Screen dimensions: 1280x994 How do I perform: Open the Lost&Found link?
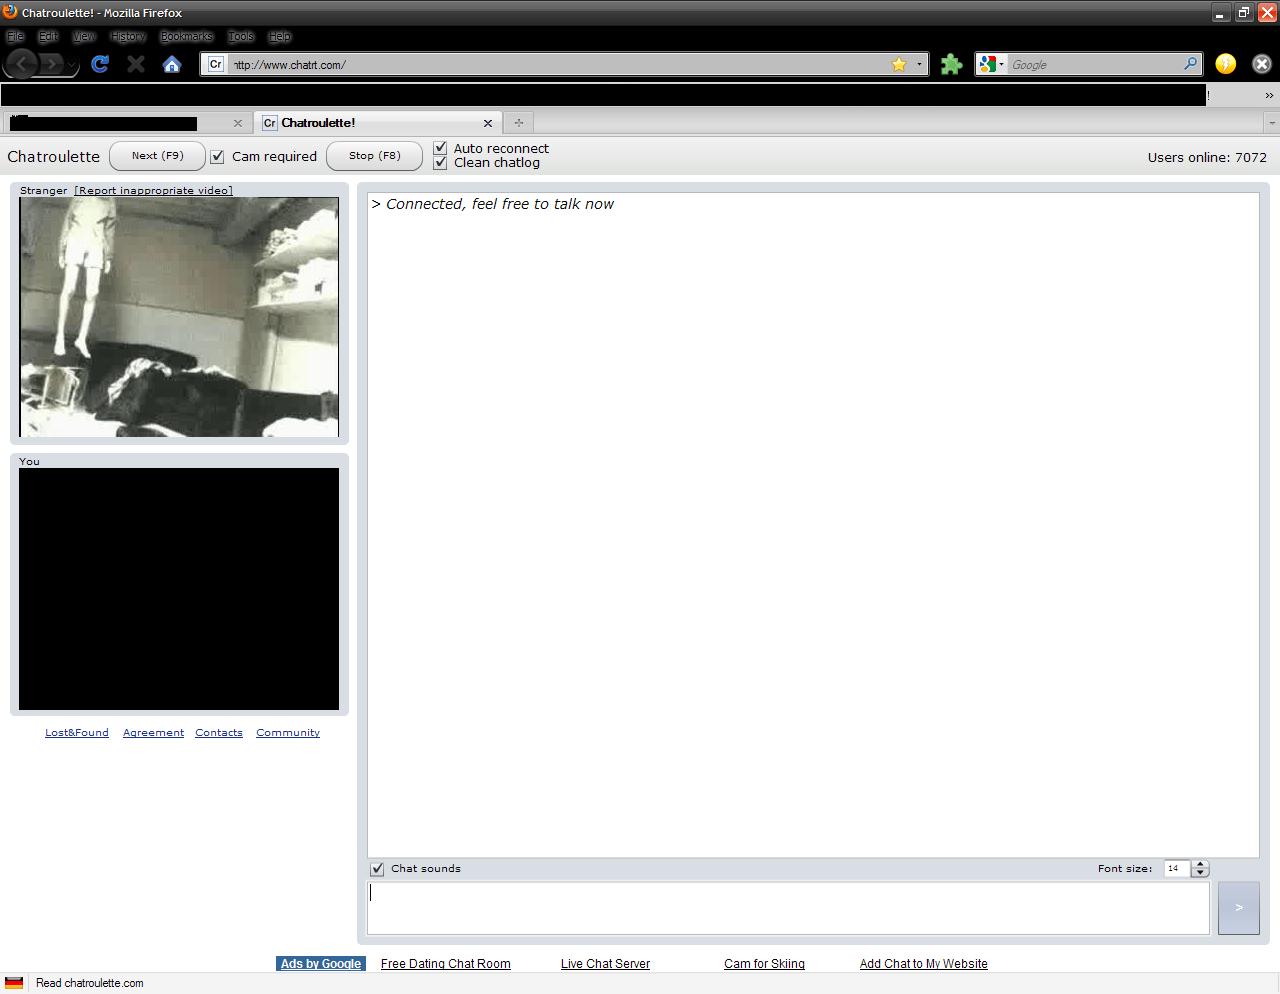[x=77, y=733]
